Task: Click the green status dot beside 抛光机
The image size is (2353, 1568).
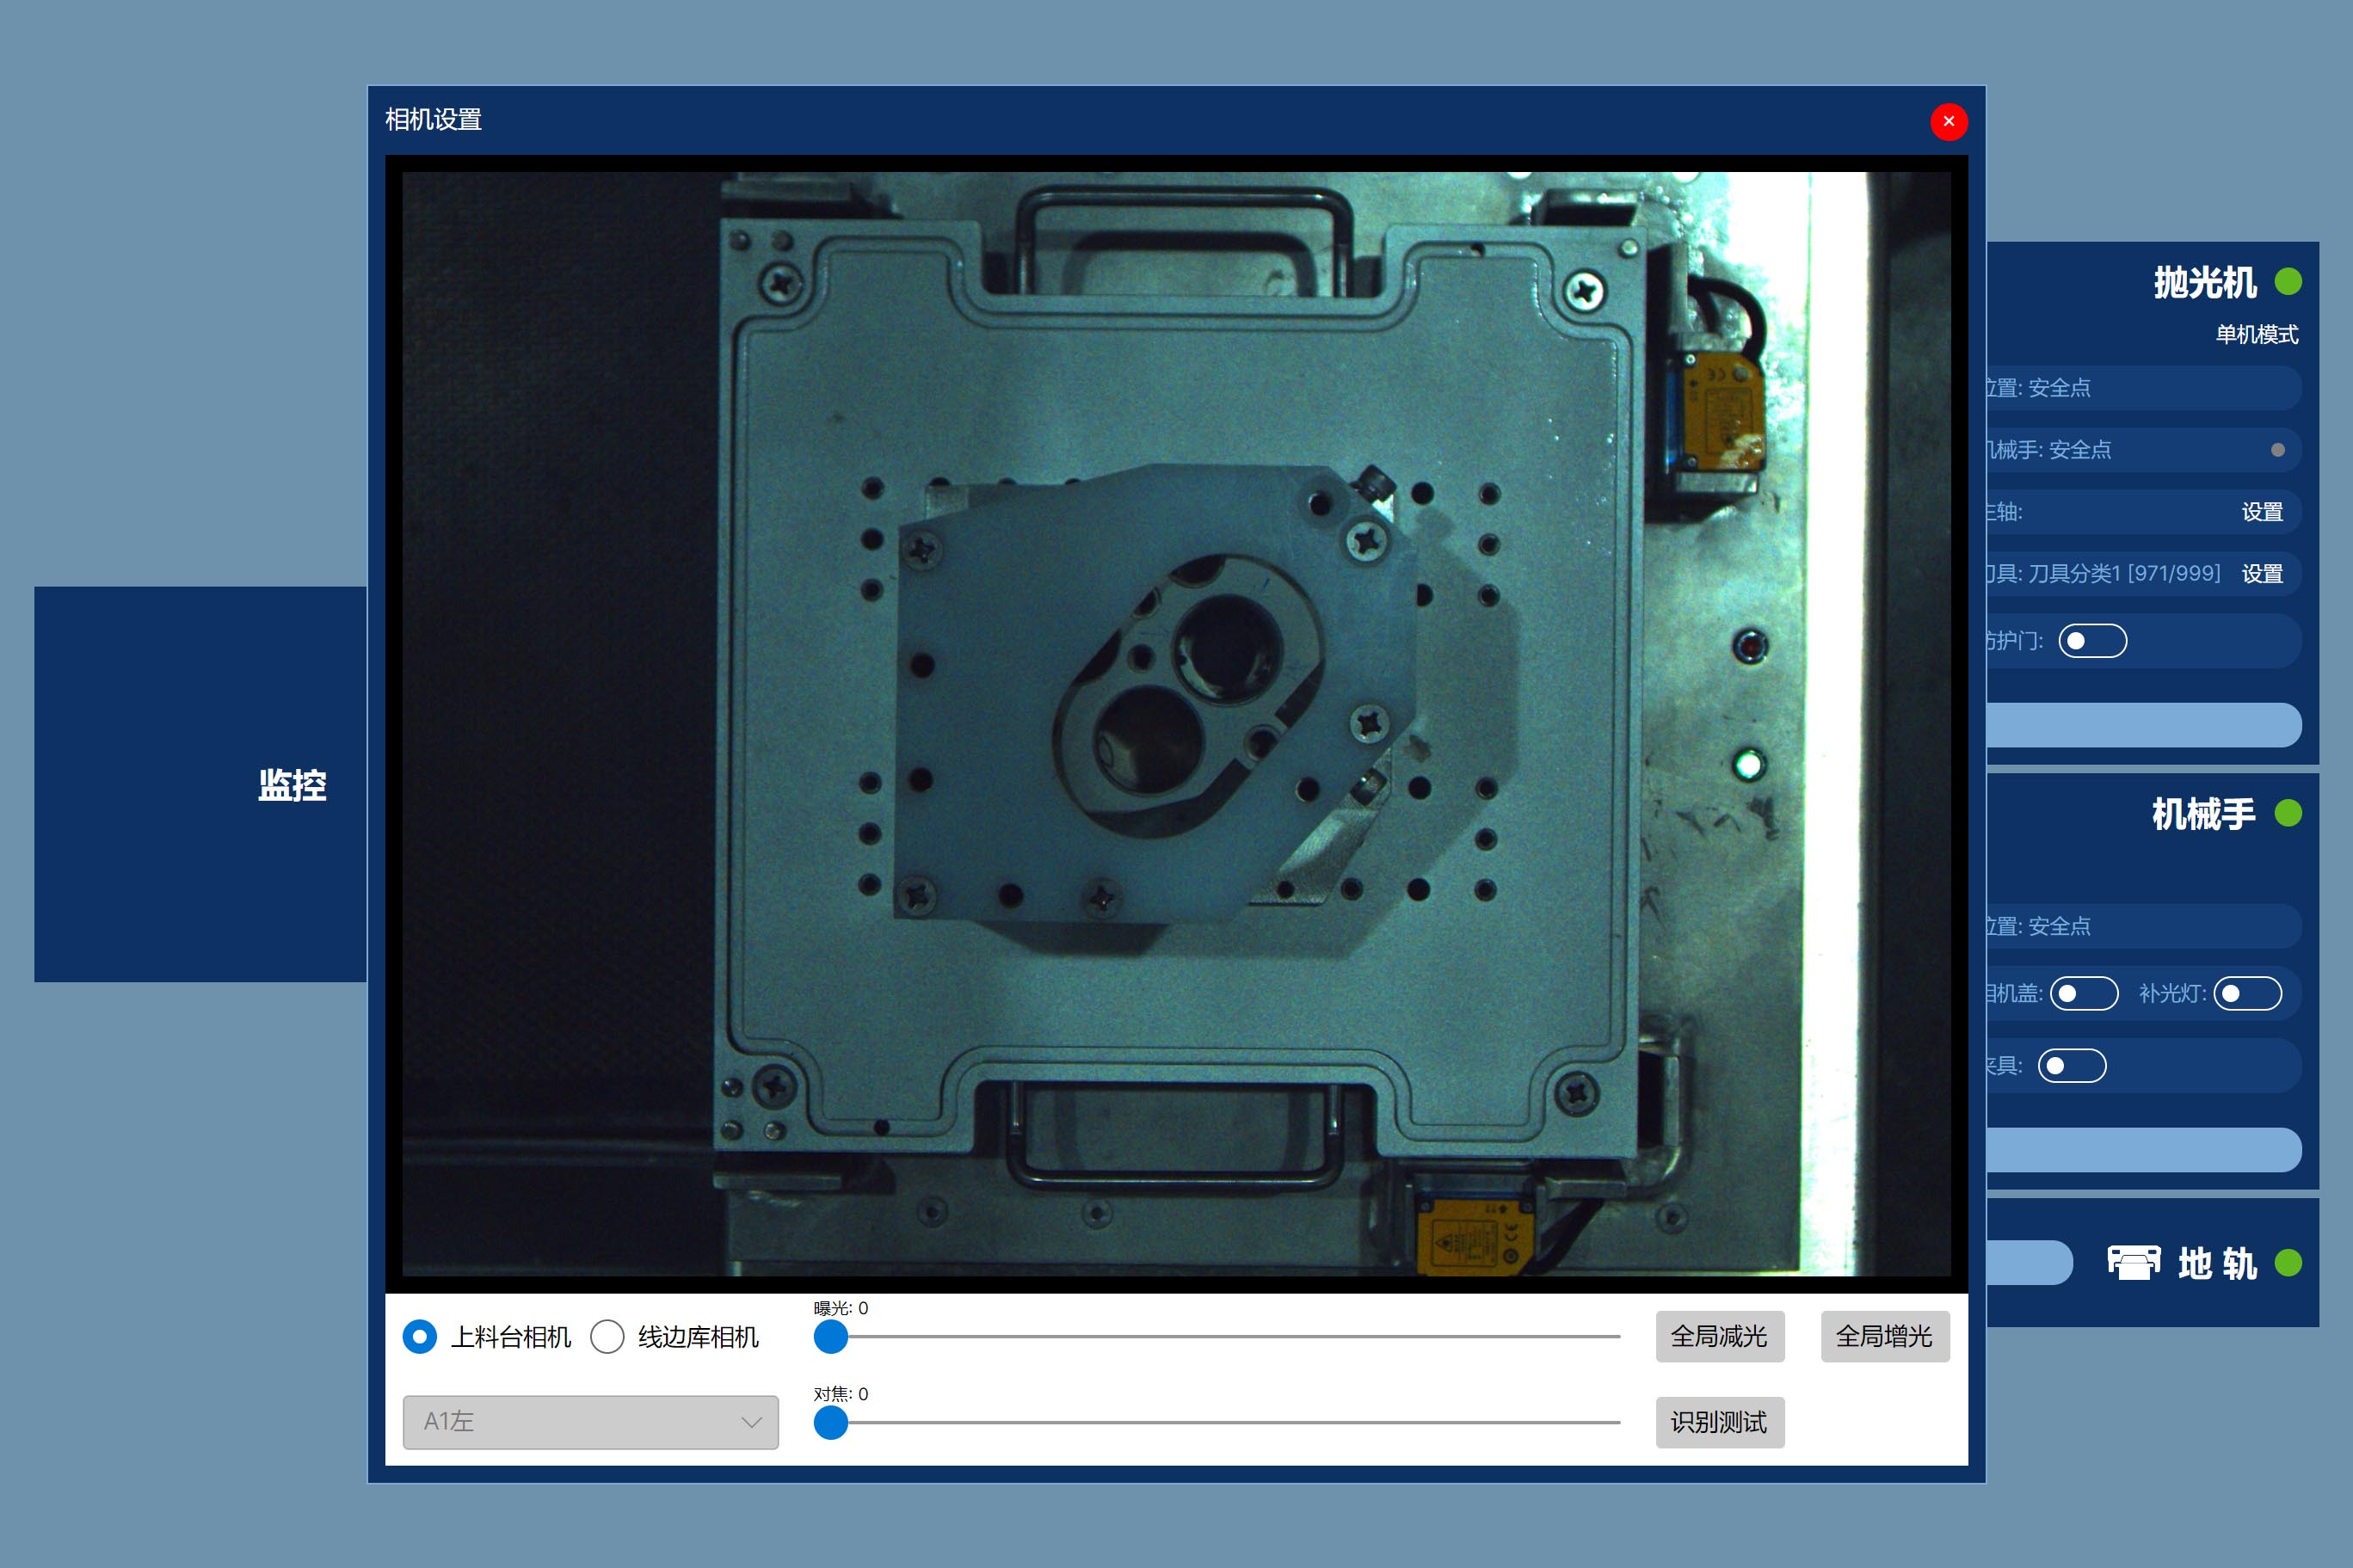Action: 2288,282
